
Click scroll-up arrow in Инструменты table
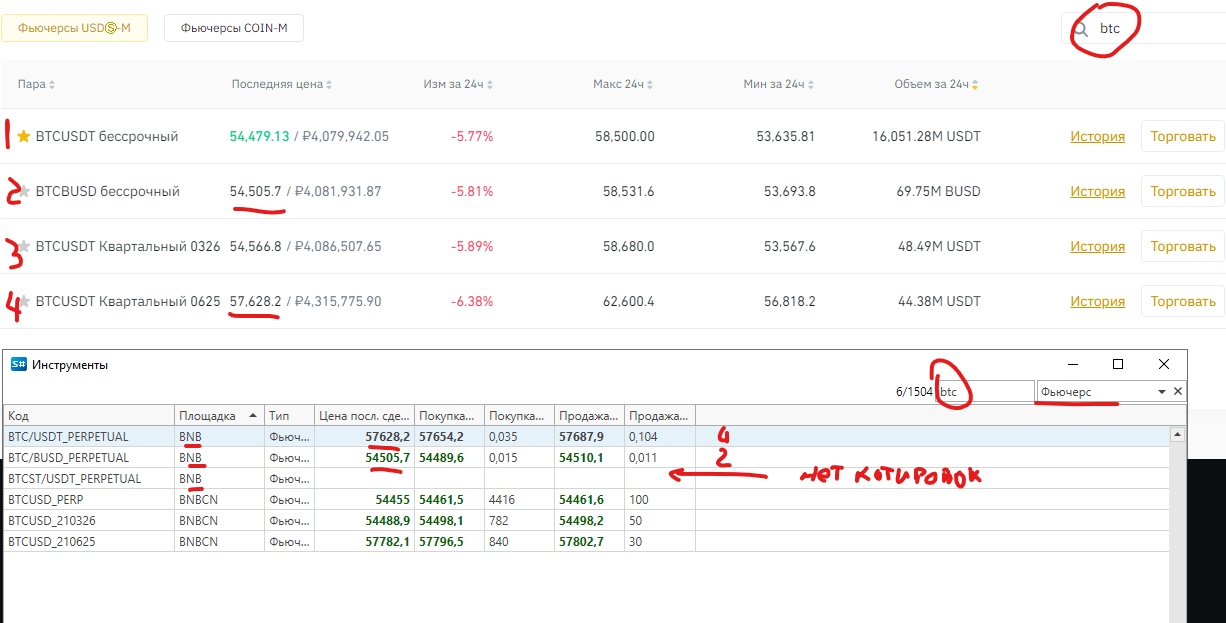point(1179,435)
